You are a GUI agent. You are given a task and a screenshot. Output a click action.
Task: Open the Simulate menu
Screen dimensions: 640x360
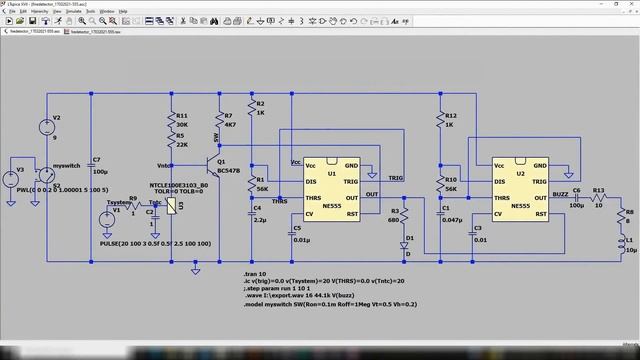[x=74, y=11]
